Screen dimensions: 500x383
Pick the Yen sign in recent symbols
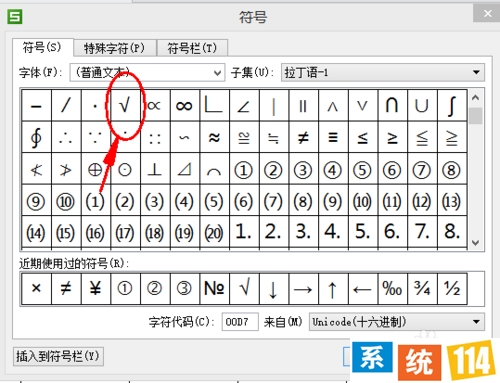click(95, 288)
